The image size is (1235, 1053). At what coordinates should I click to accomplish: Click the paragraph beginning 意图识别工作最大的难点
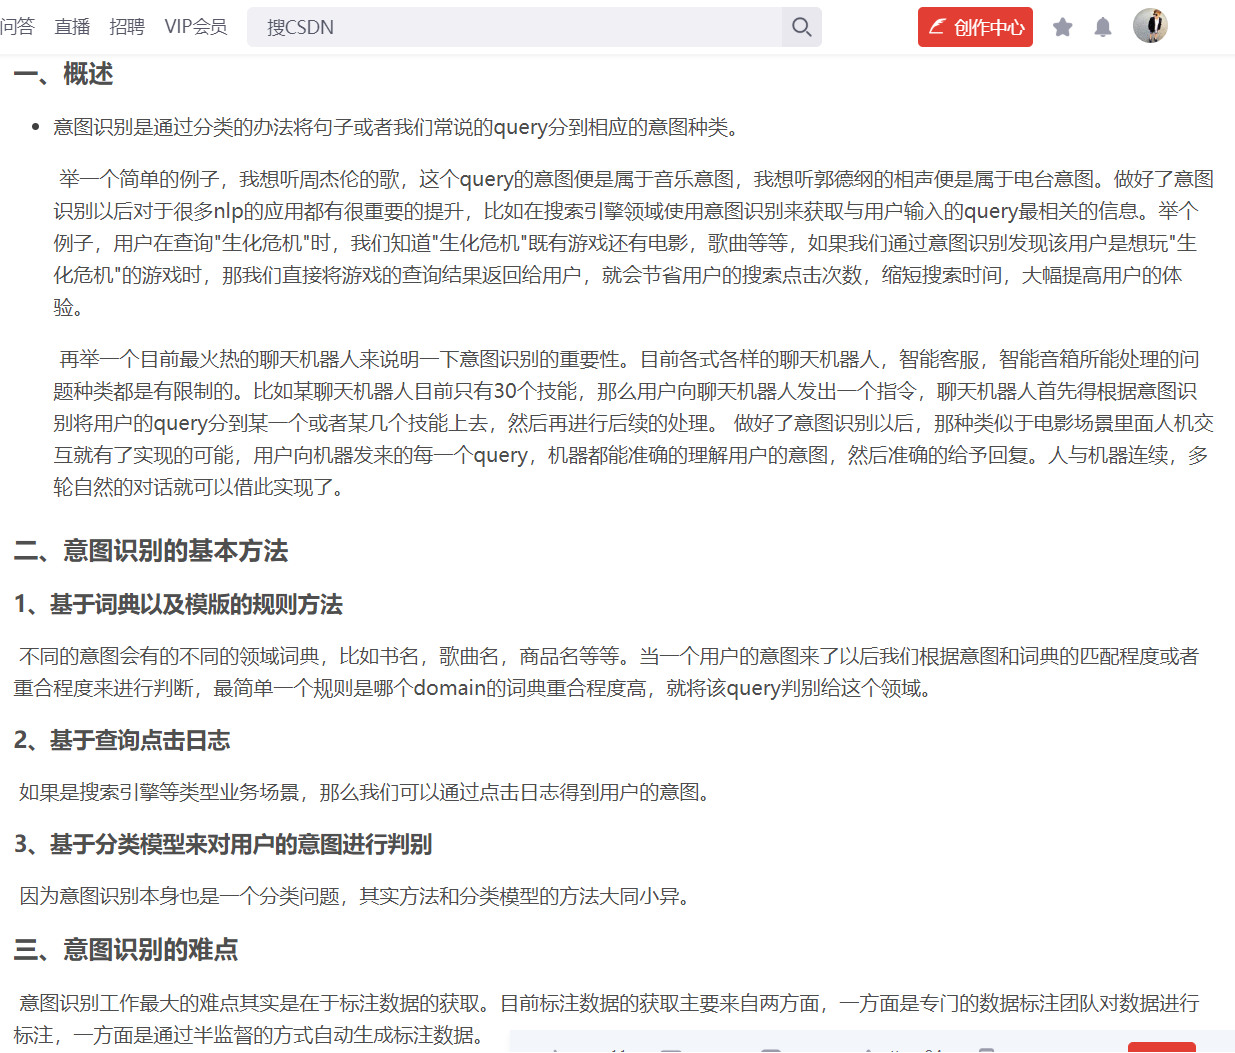pyautogui.click(x=606, y=1019)
